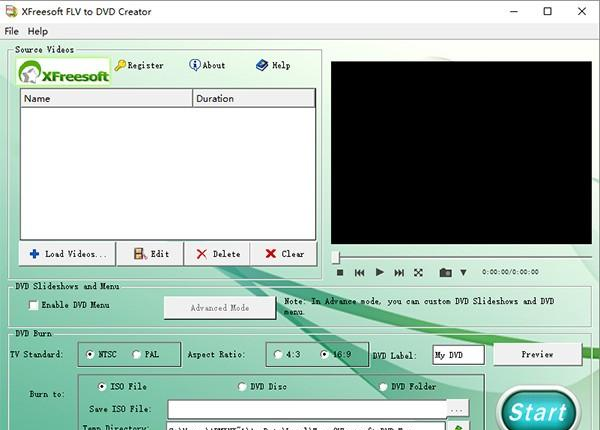Click the black video preview area
The width and height of the screenshot is (600, 430).
pyautogui.click(x=461, y=152)
